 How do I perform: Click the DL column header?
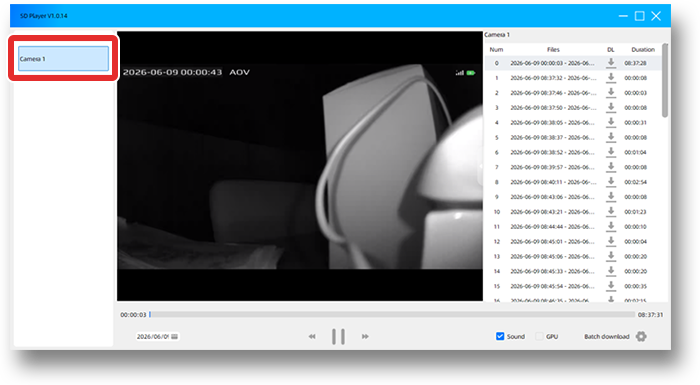click(611, 50)
